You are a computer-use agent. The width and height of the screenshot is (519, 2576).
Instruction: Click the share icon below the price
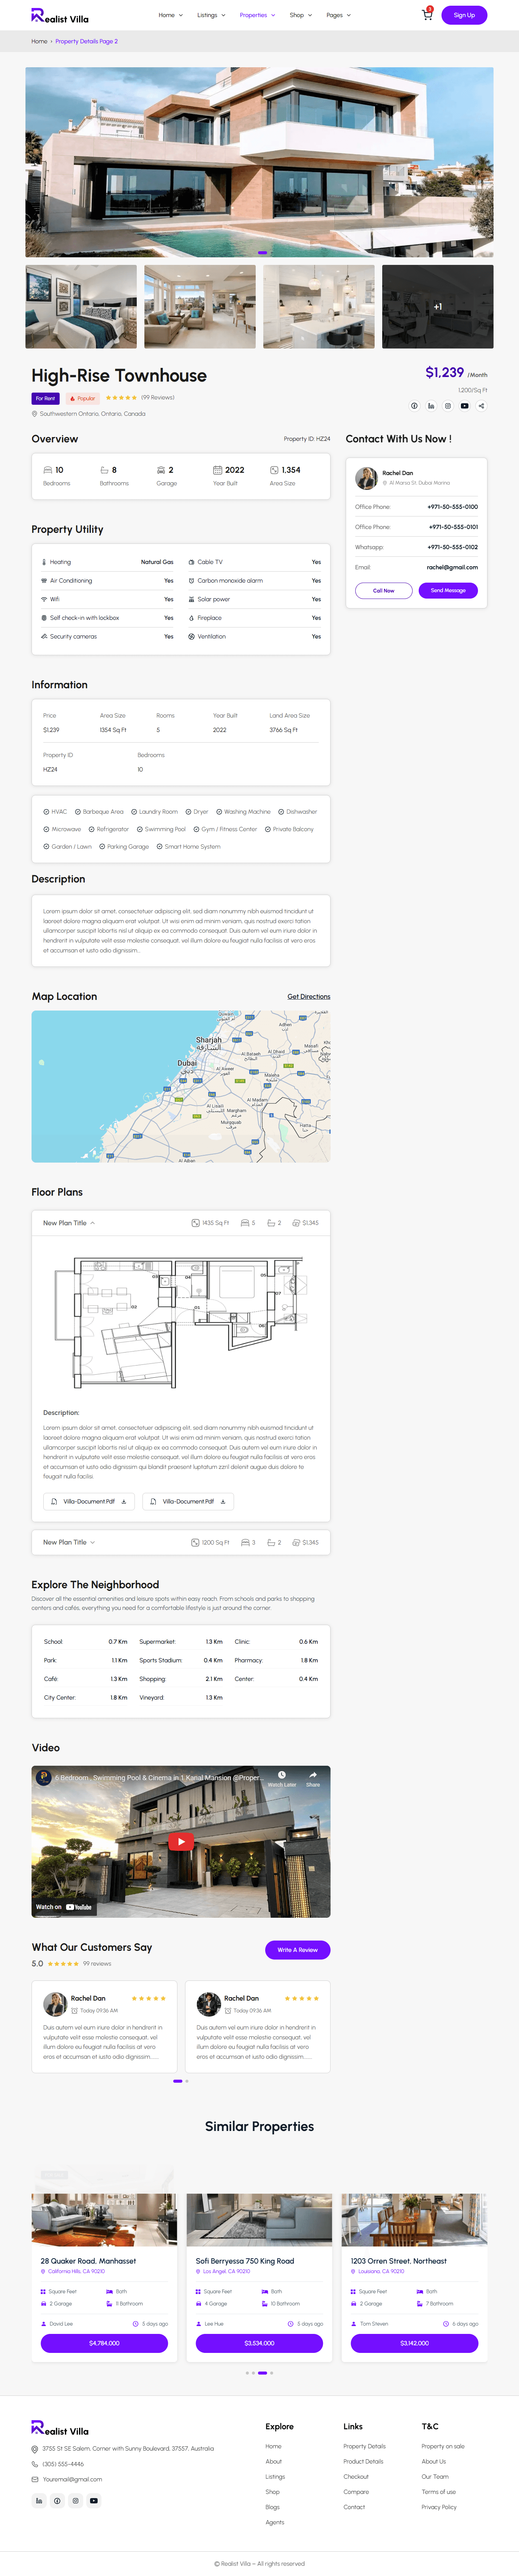coord(481,405)
